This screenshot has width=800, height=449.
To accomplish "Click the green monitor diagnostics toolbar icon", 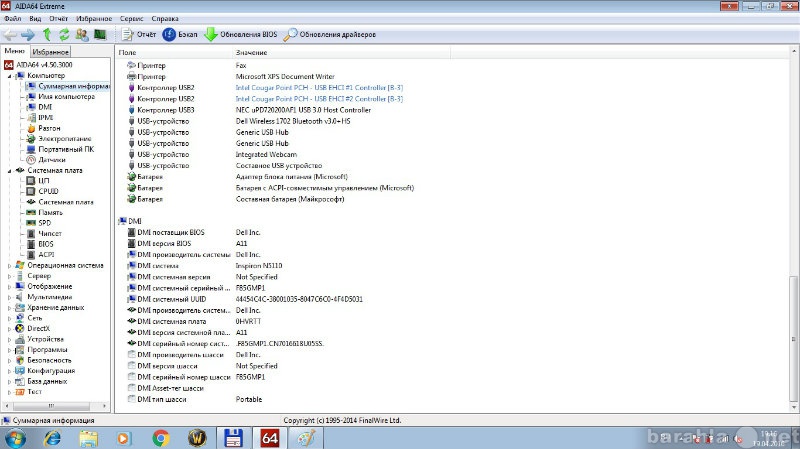I will point(100,35).
